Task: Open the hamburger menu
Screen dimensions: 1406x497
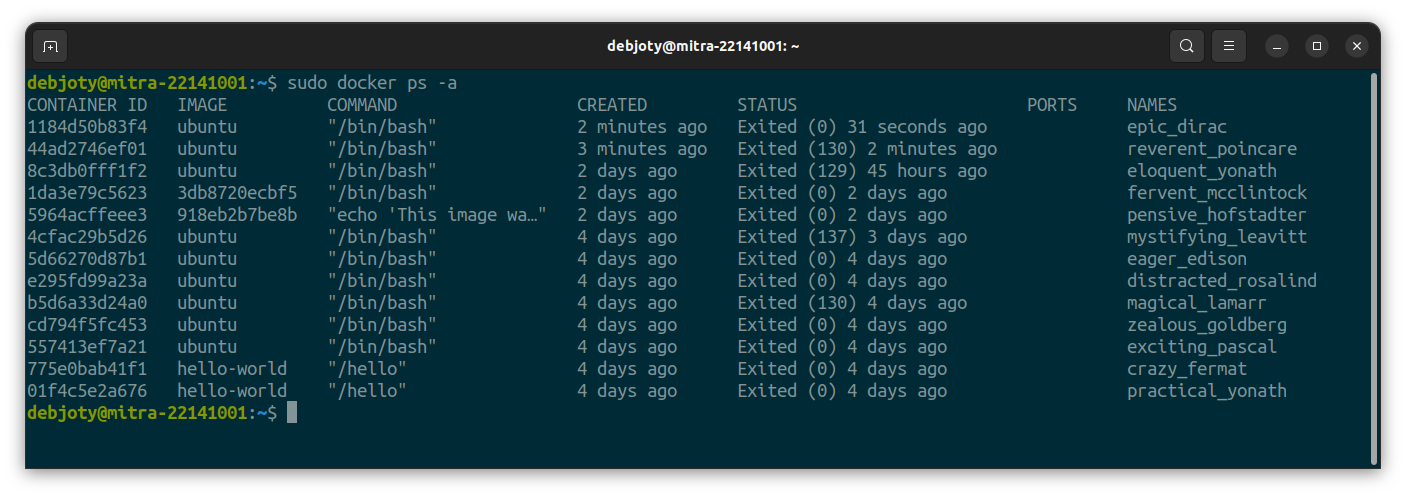Action: [x=1229, y=46]
